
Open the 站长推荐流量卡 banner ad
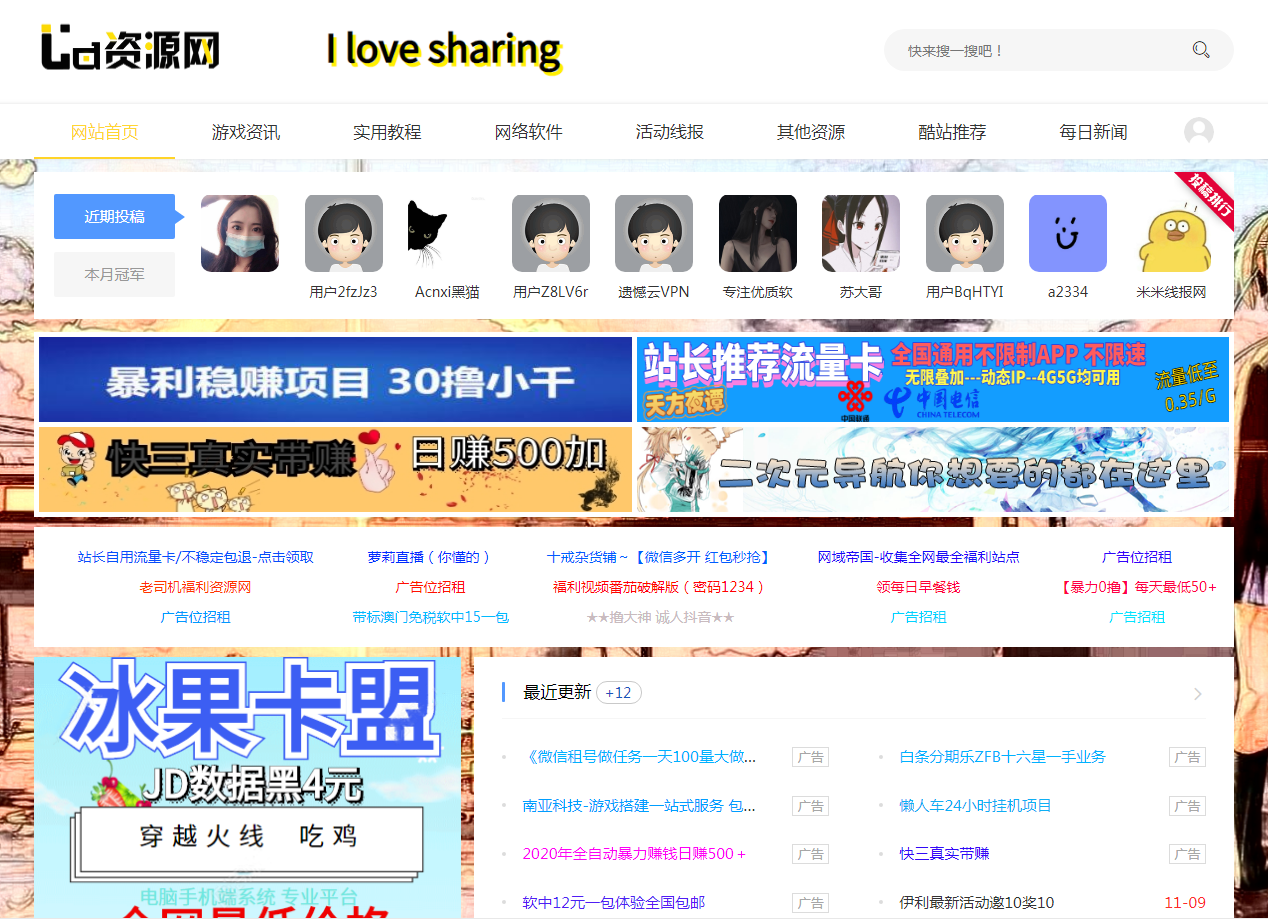tap(932, 379)
